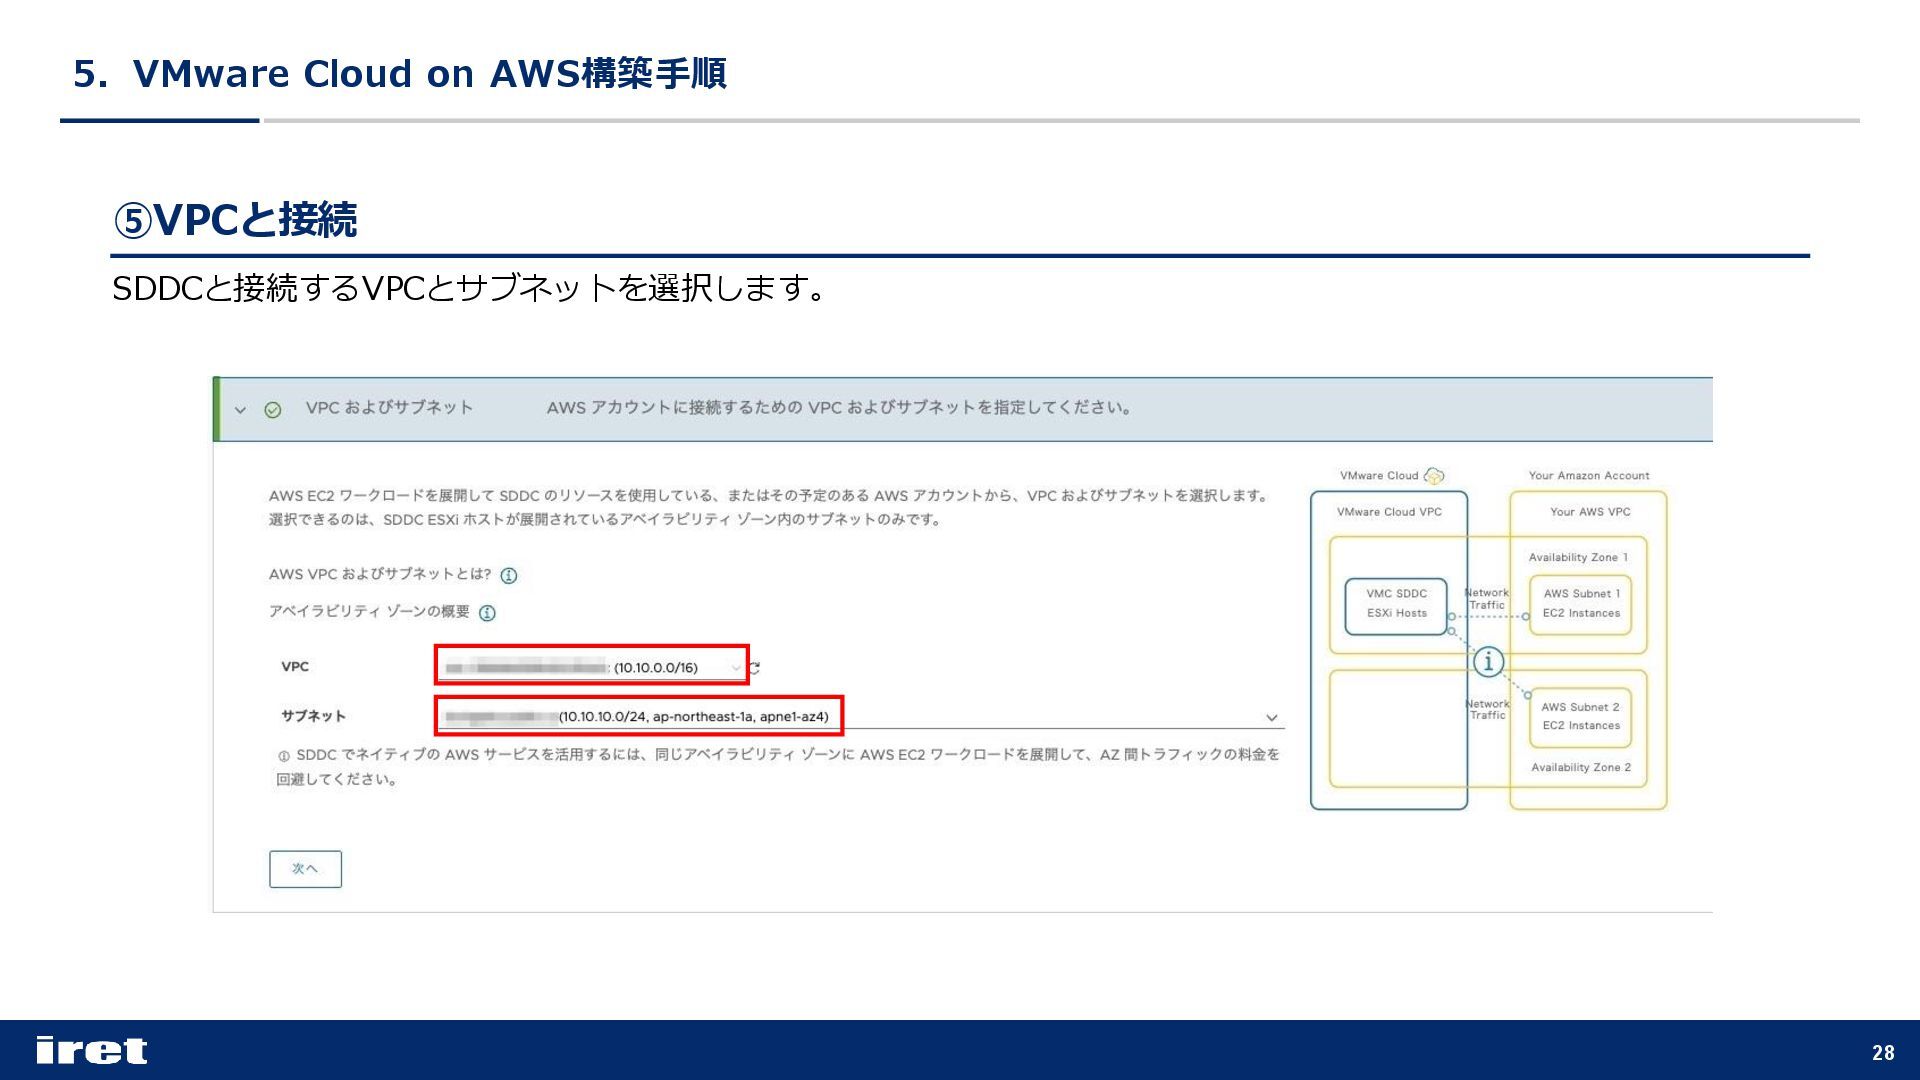Click the refresh icon next to VPC dropdown
The width and height of the screenshot is (1920, 1080).
pos(755,668)
